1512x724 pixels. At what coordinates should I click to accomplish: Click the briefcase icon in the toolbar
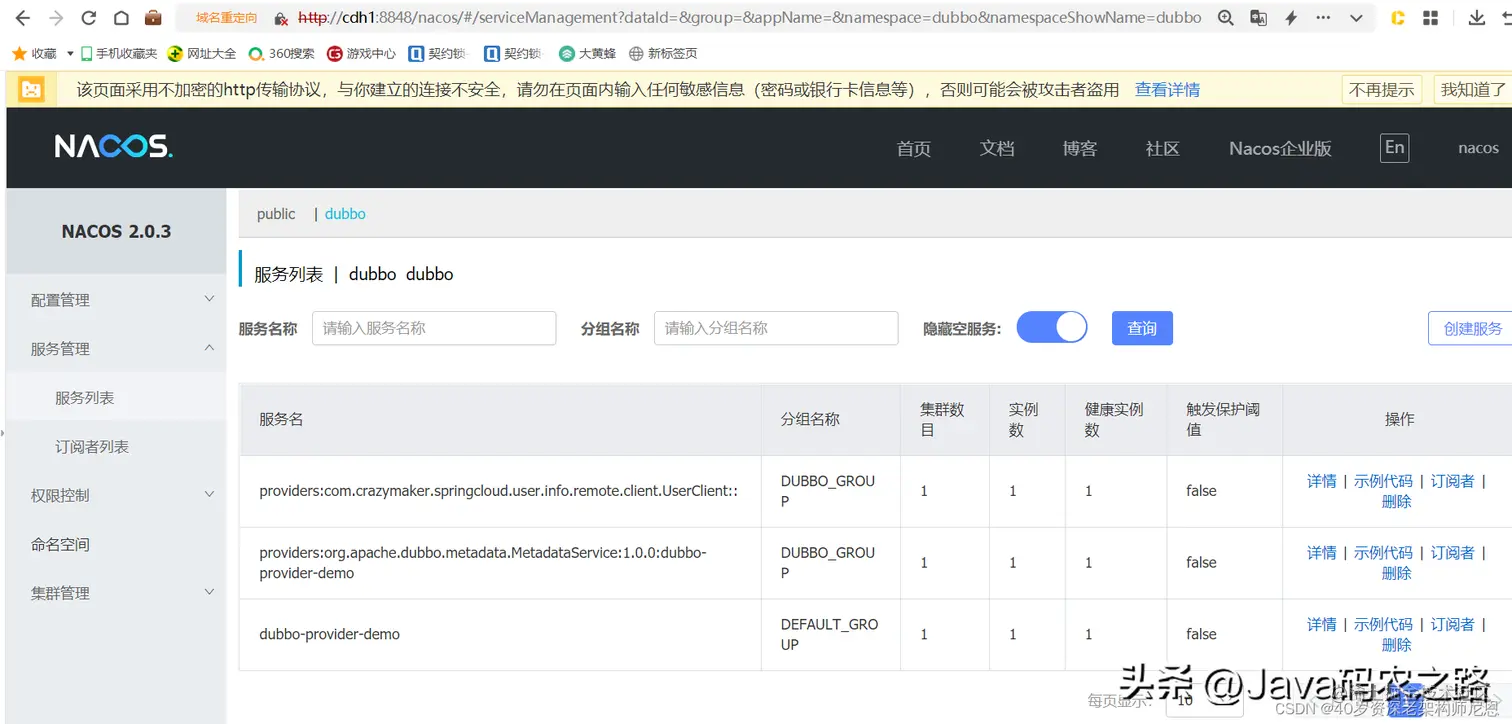153,18
